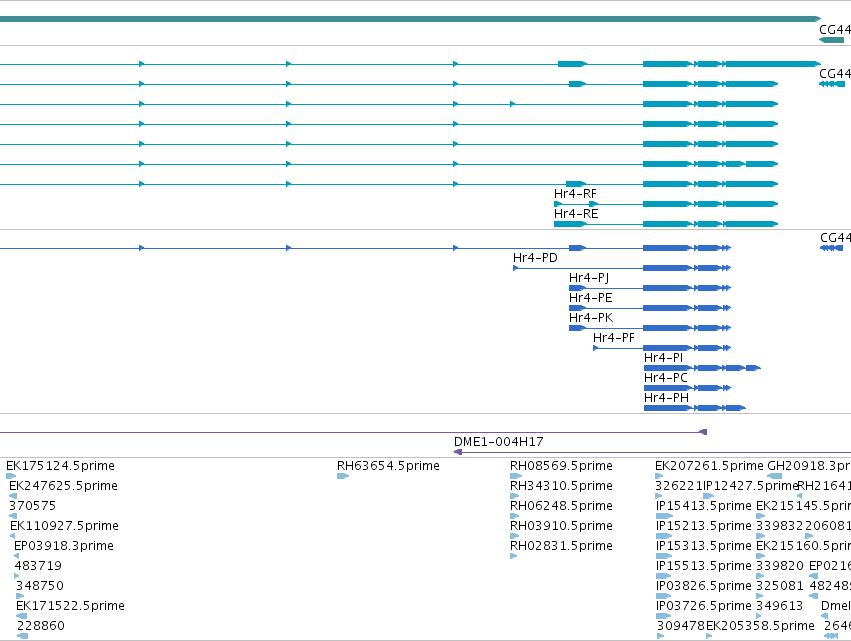Image resolution: width=851 pixels, height=641 pixels.
Task: Click the EK205358.5prime label
Action: pos(760,626)
